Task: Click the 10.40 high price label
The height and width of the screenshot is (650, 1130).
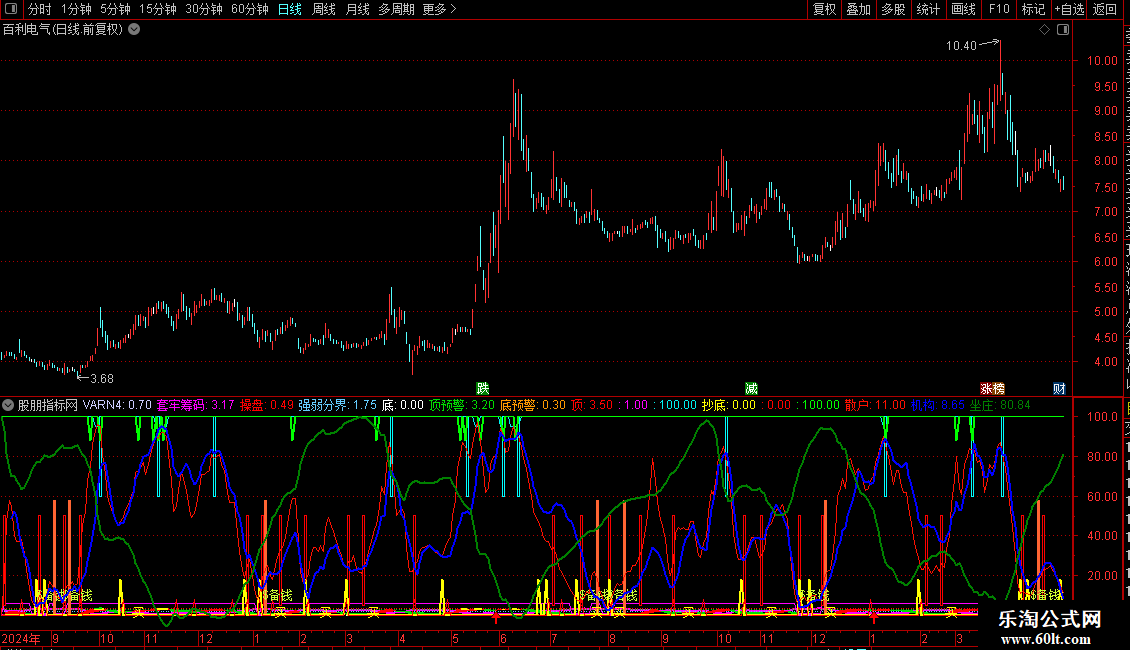Action: click(961, 45)
